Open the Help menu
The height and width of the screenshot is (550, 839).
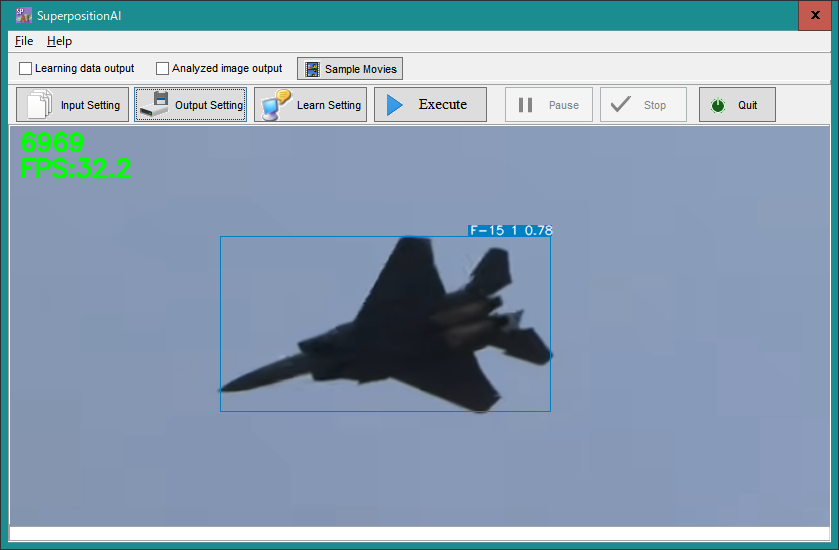tap(59, 41)
